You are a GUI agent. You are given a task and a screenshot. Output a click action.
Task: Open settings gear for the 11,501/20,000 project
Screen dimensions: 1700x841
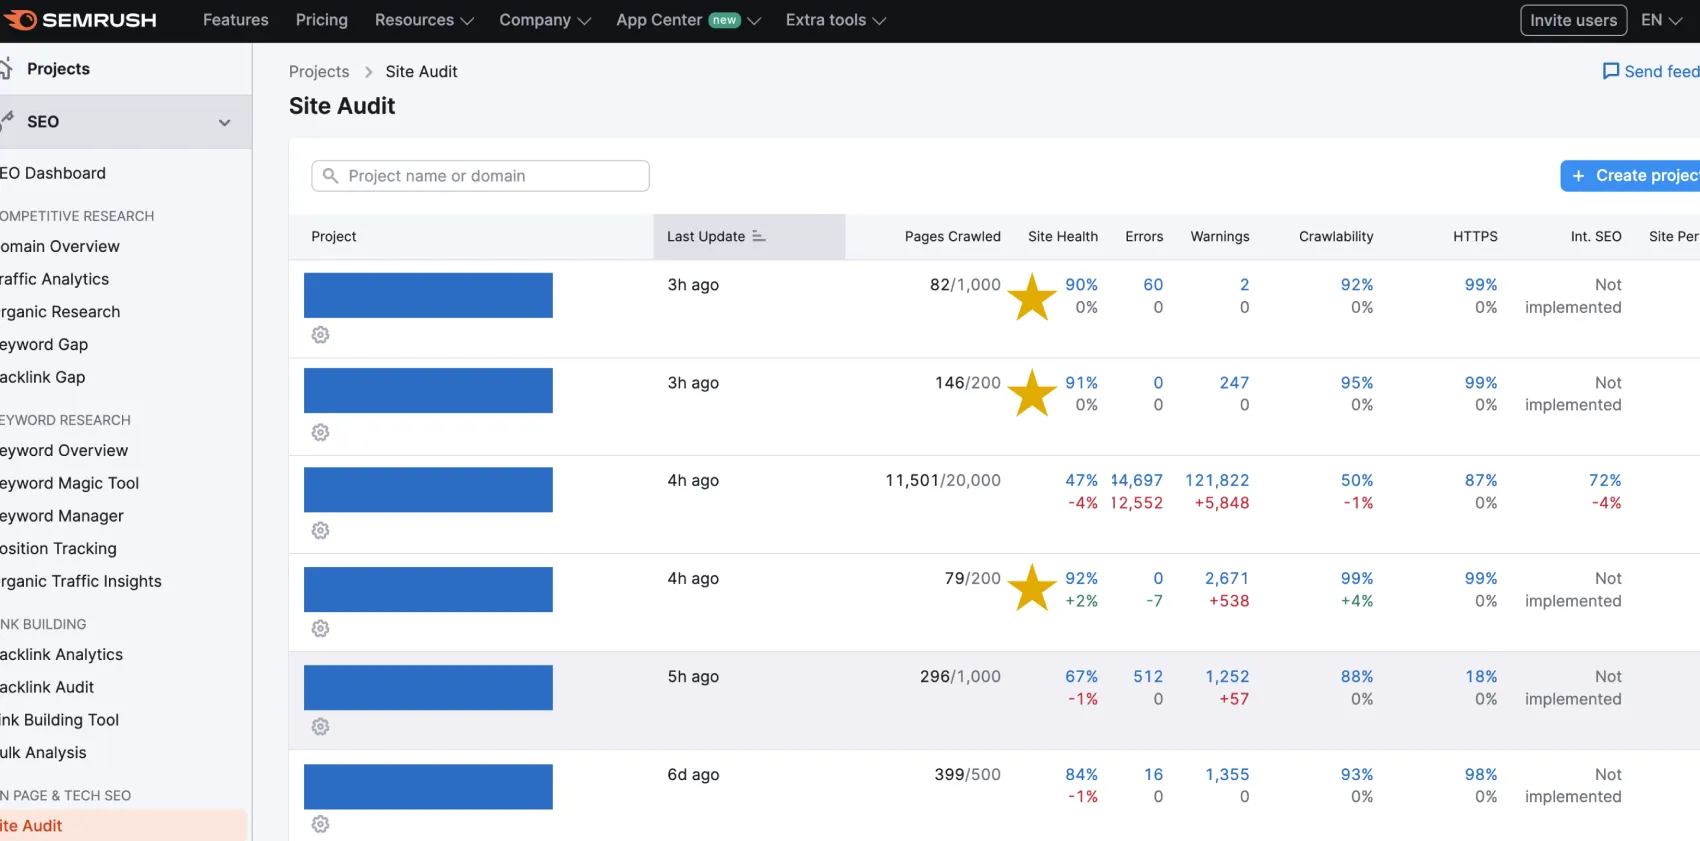coord(320,531)
